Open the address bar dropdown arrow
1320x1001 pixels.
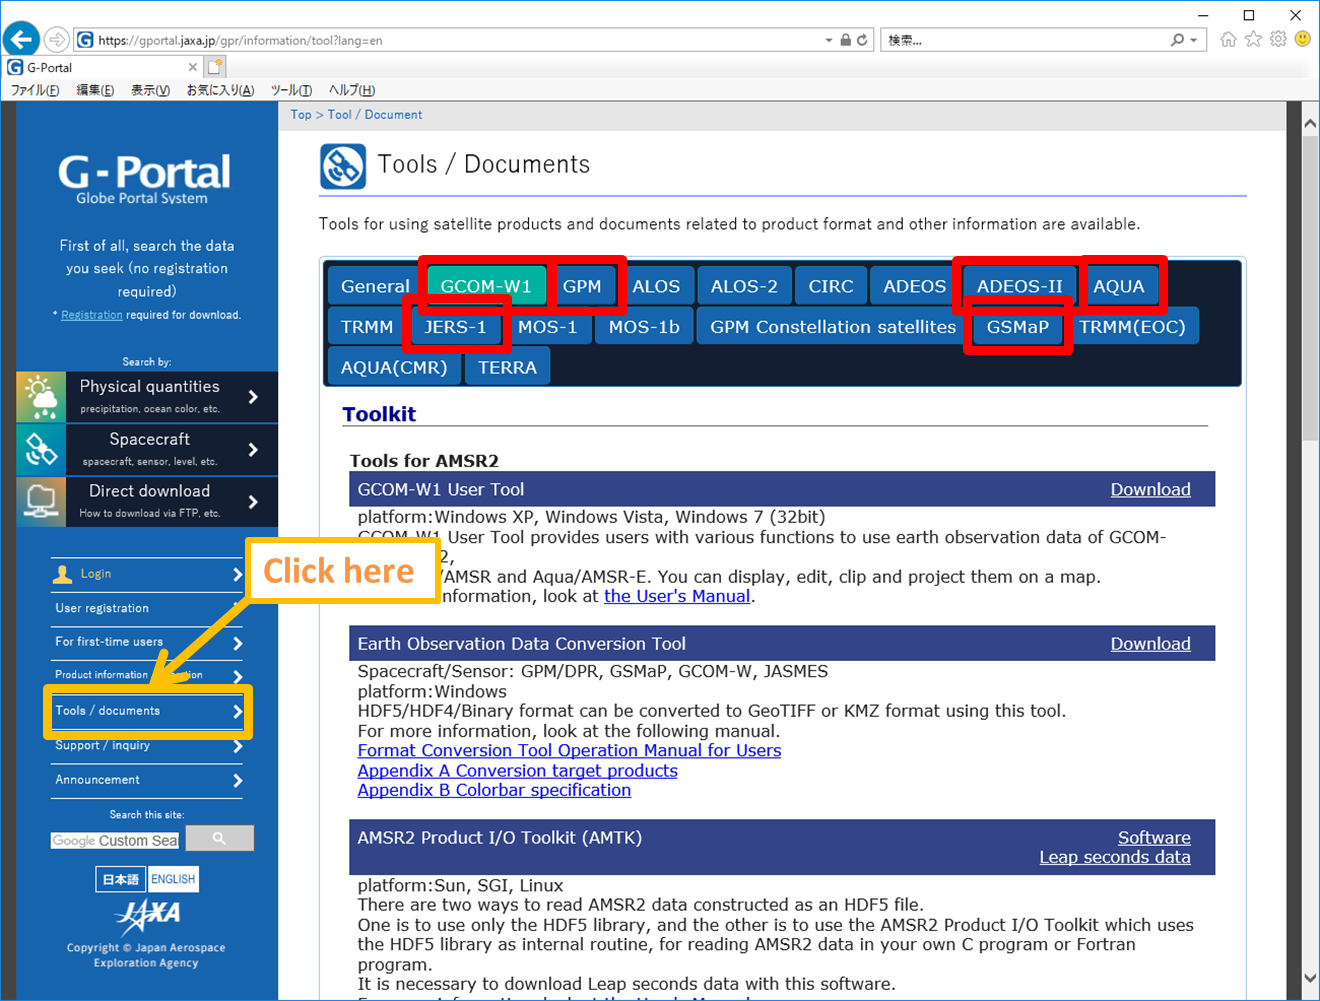tap(828, 40)
